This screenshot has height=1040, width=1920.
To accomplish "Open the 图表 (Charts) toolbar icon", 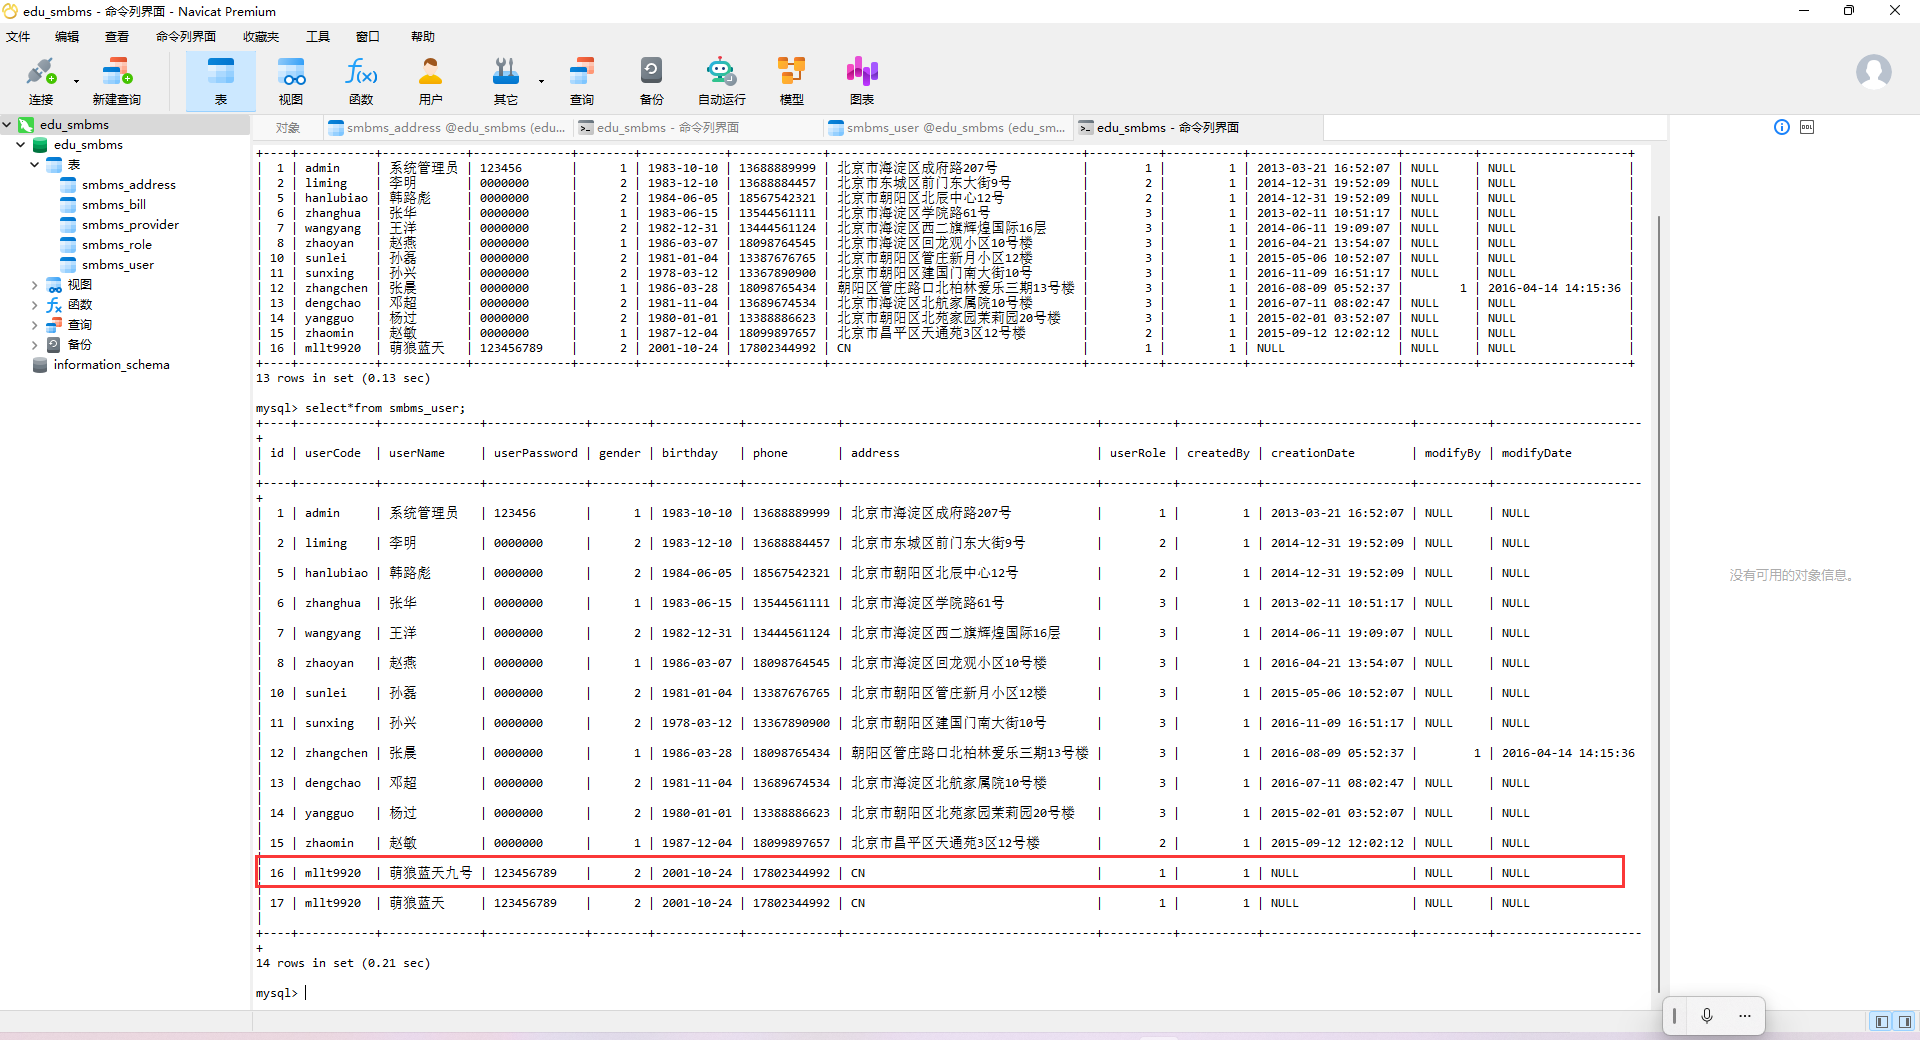I will tap(862, 81).
